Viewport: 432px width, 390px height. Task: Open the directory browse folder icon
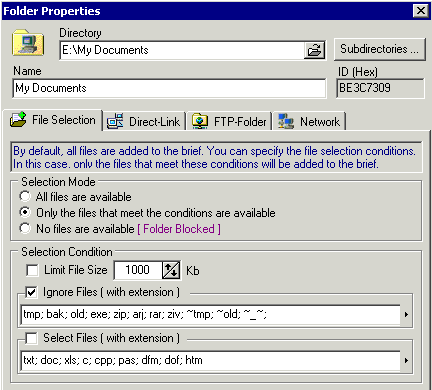point(314,50)
